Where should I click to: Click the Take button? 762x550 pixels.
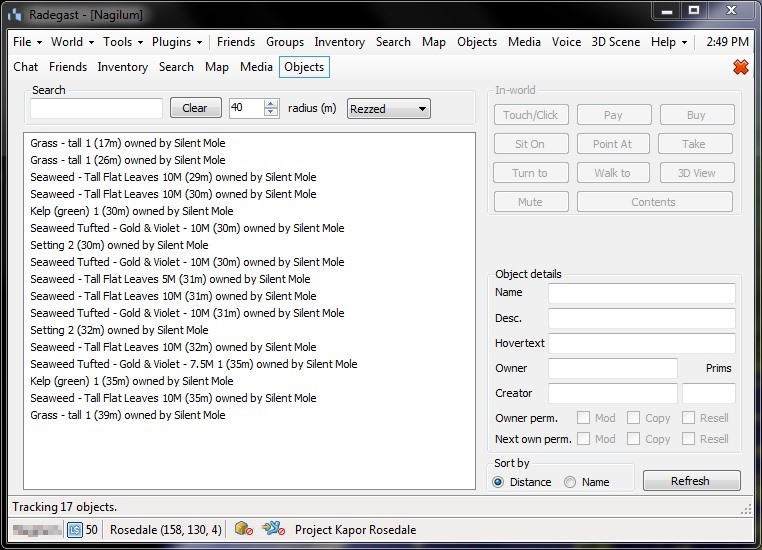pos(695,144)
